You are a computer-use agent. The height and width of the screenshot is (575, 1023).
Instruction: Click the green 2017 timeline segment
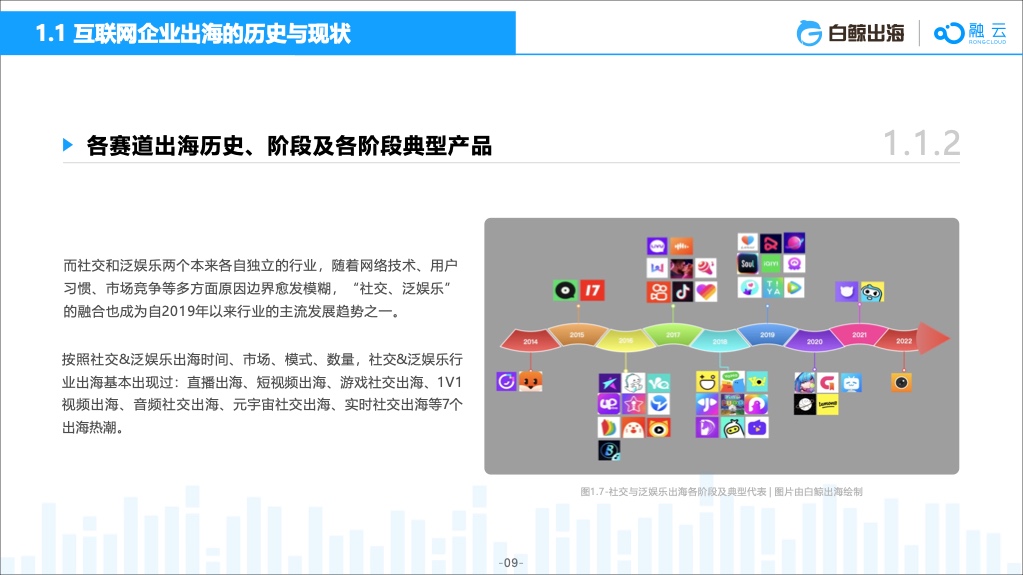point(673,334)
